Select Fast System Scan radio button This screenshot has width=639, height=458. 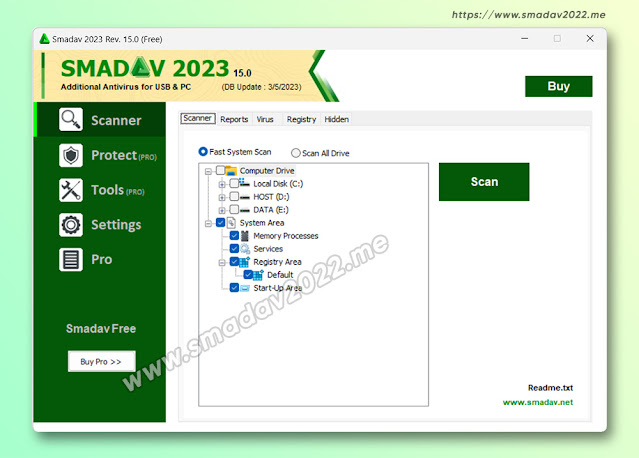click(203, 152)
